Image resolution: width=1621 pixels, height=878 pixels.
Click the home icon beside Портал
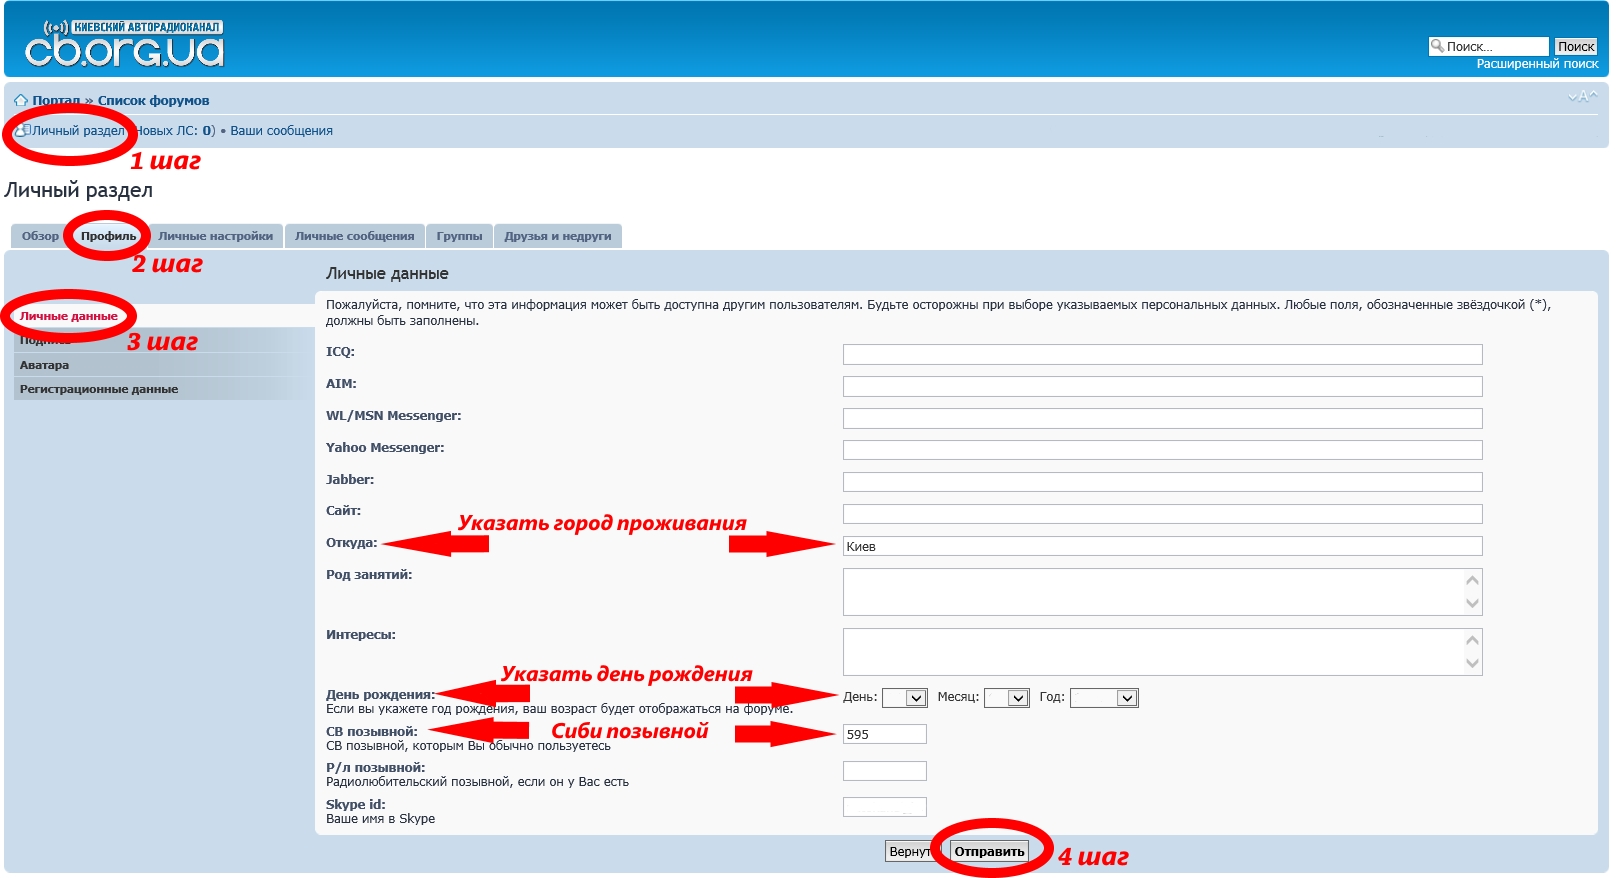coord(20,101)
